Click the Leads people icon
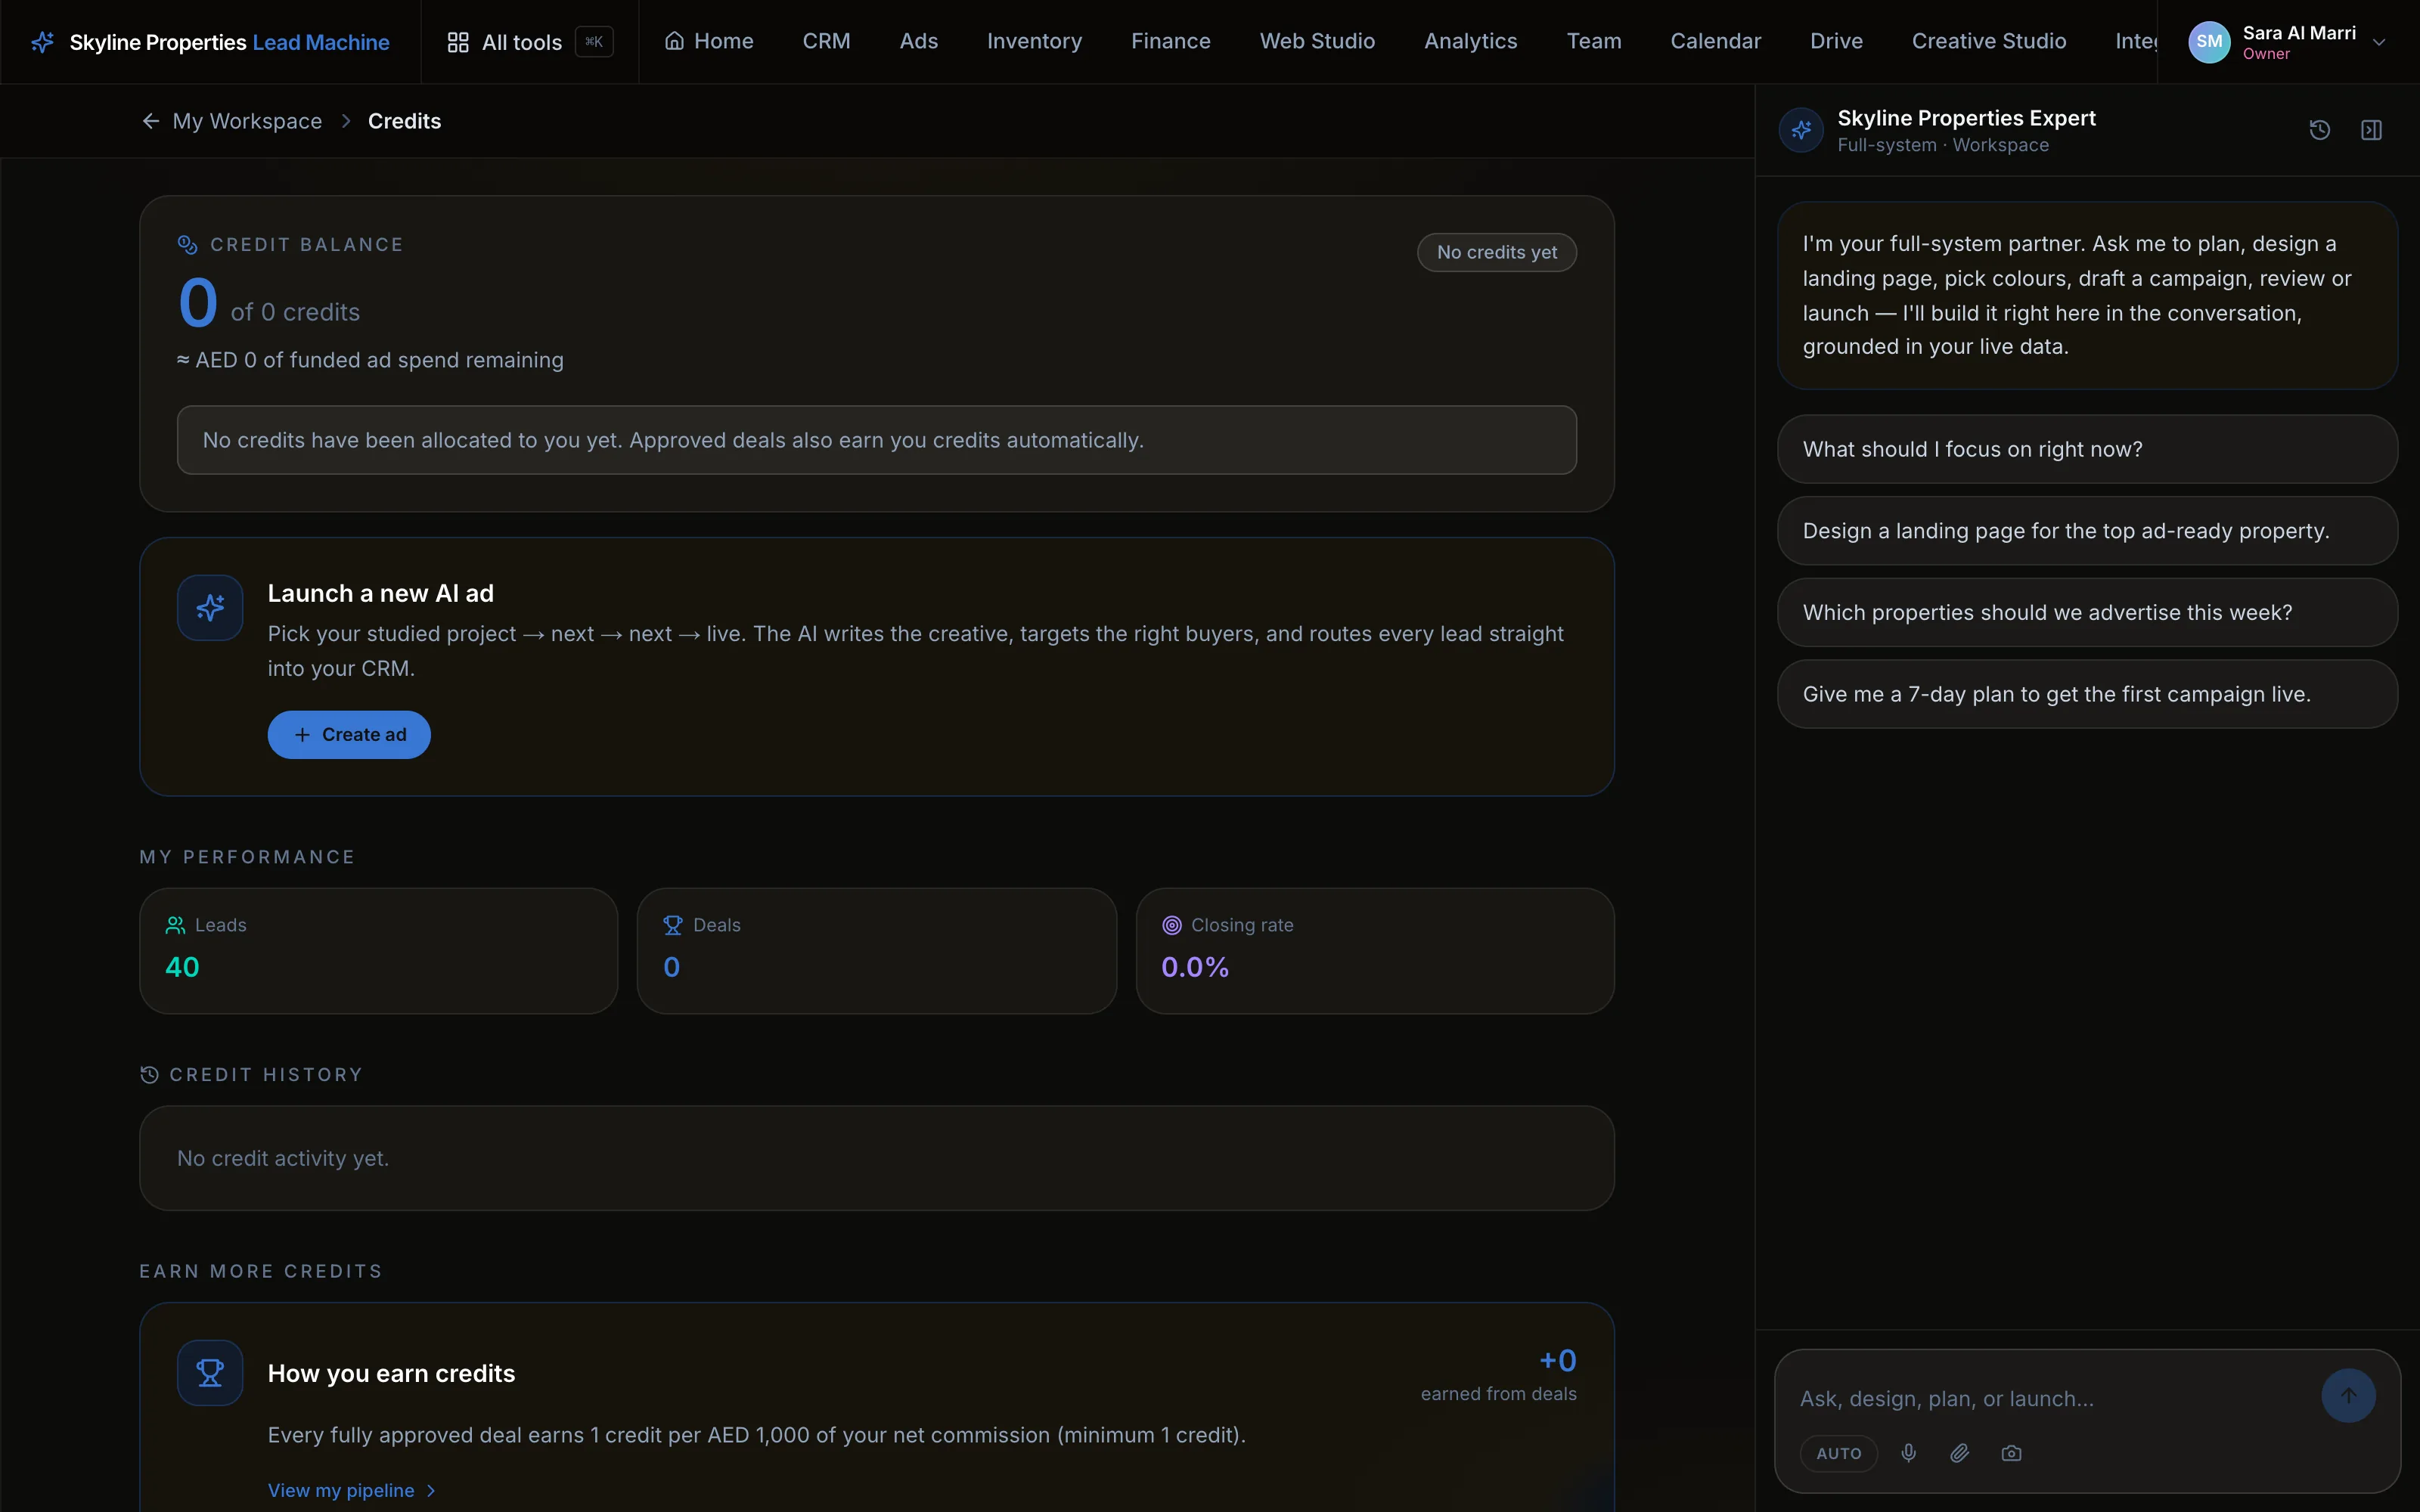Viewport: 2420px width, 1512px height. (175, 925)
